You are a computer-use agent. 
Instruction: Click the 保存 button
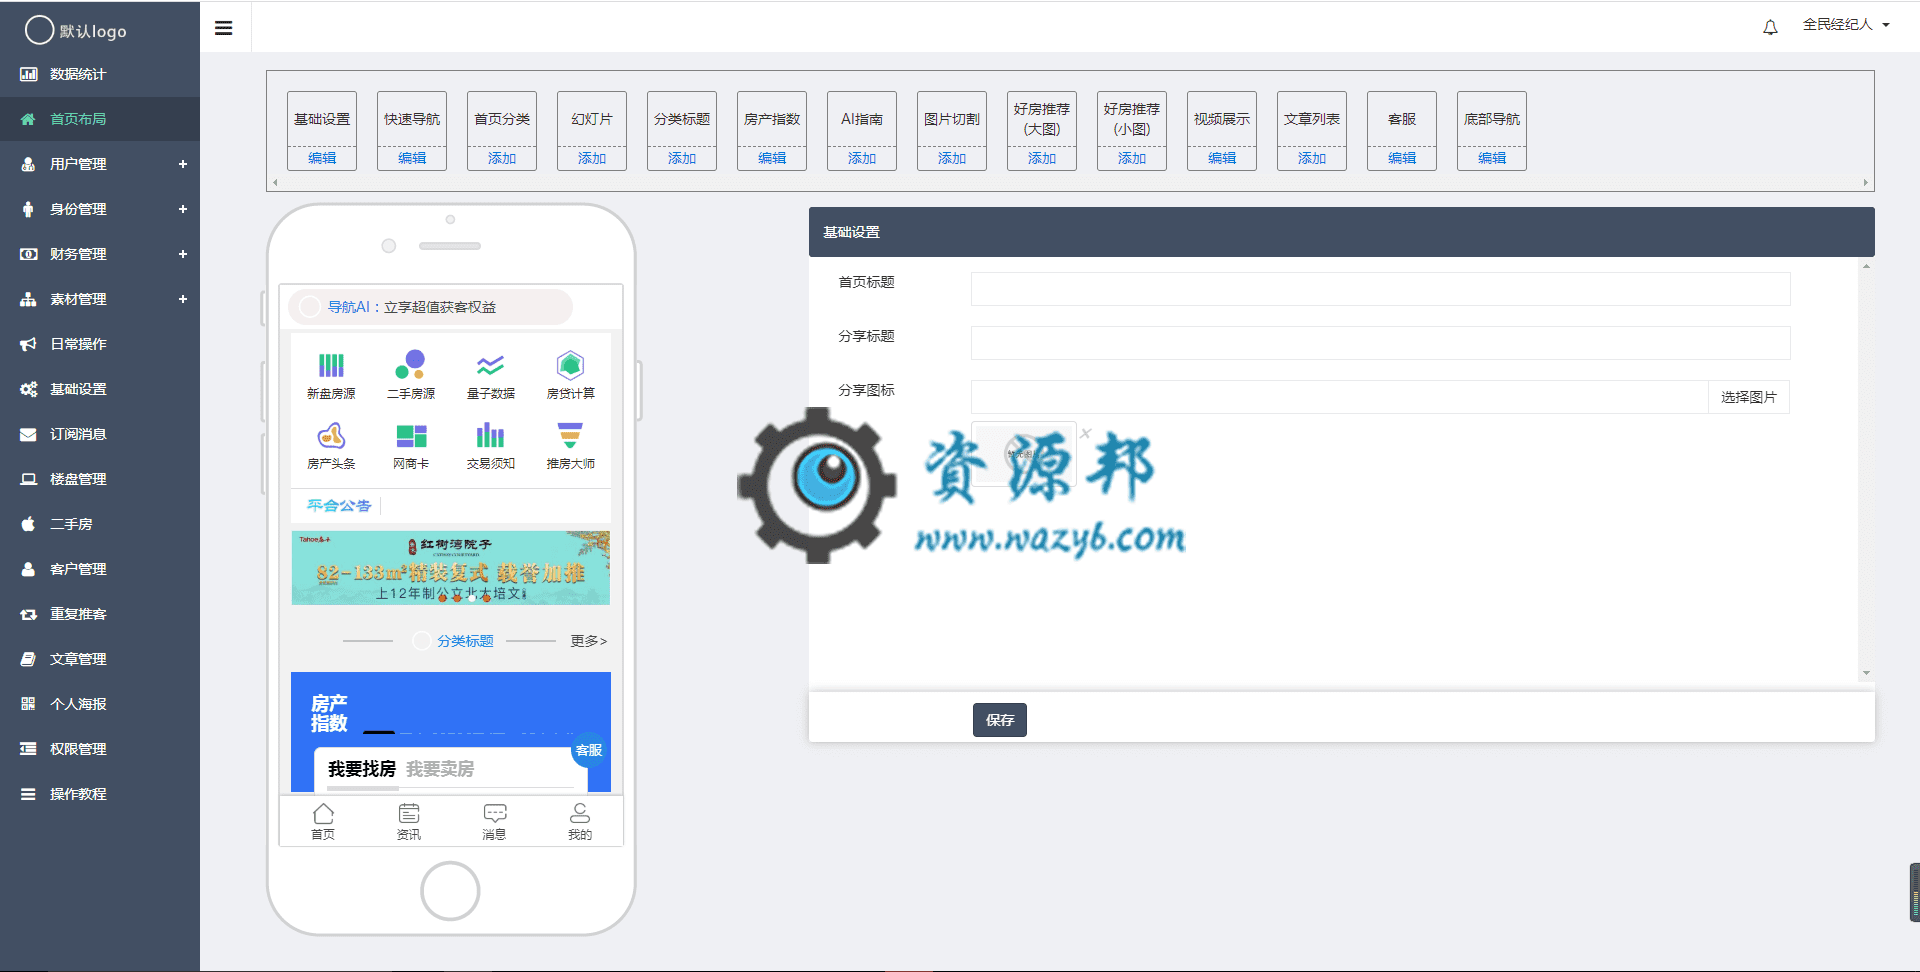pyautogui.click(x=1000, y=720)
